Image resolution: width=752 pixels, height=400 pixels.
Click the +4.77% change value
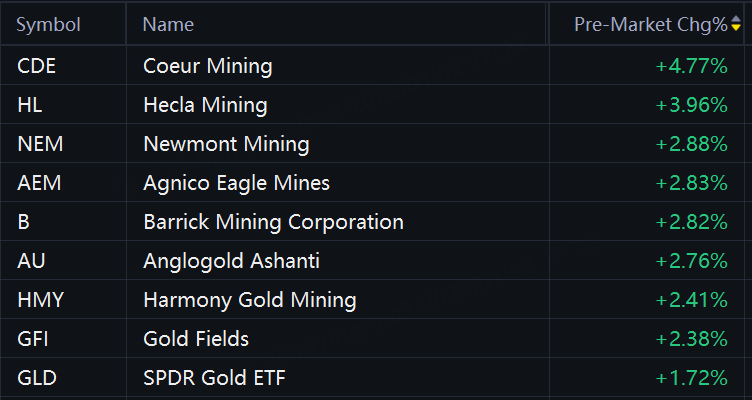pos(692,66)
